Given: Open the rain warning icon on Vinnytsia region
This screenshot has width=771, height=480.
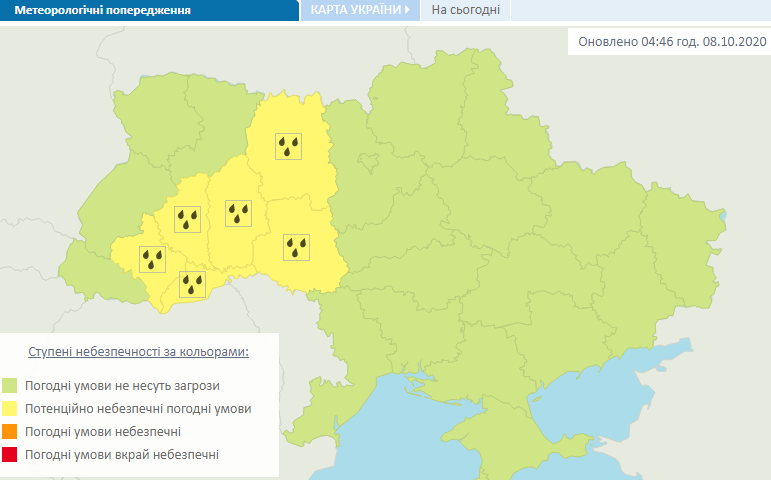Looking at the screenshot, I should (296, 247).
